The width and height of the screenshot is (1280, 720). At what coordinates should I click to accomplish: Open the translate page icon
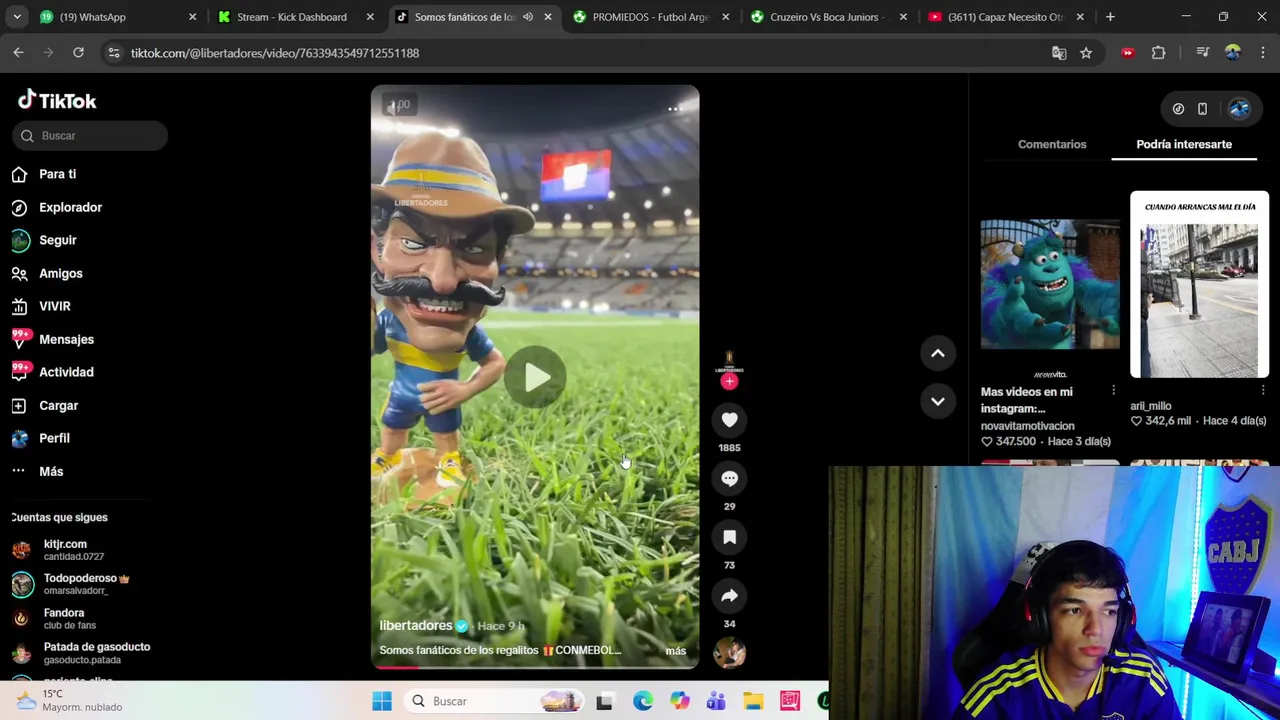[1059, 53]
